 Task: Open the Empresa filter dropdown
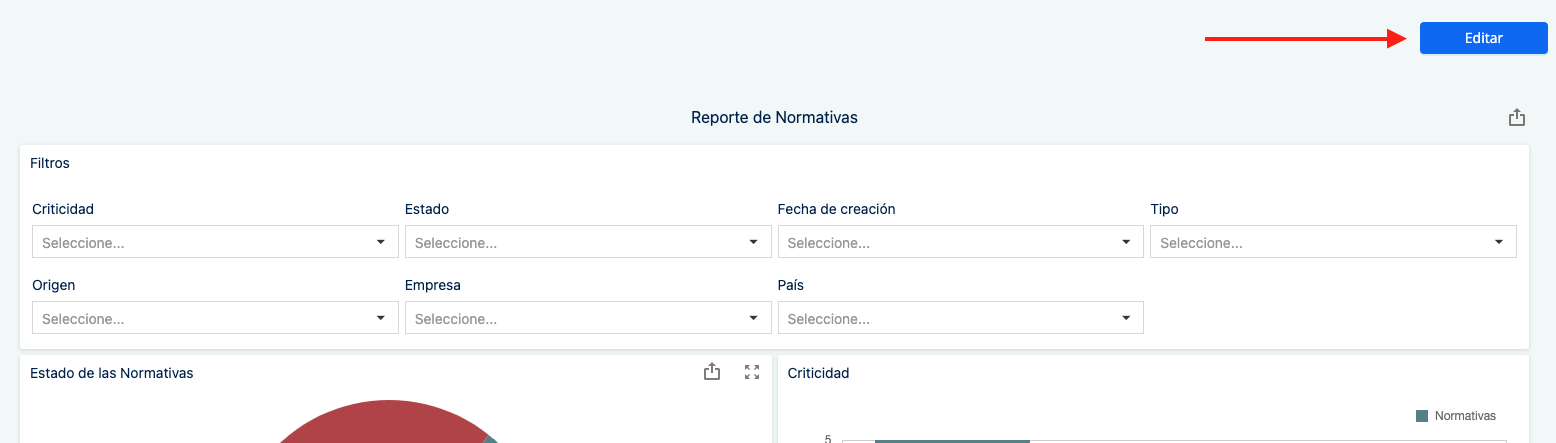pos(588,318)
